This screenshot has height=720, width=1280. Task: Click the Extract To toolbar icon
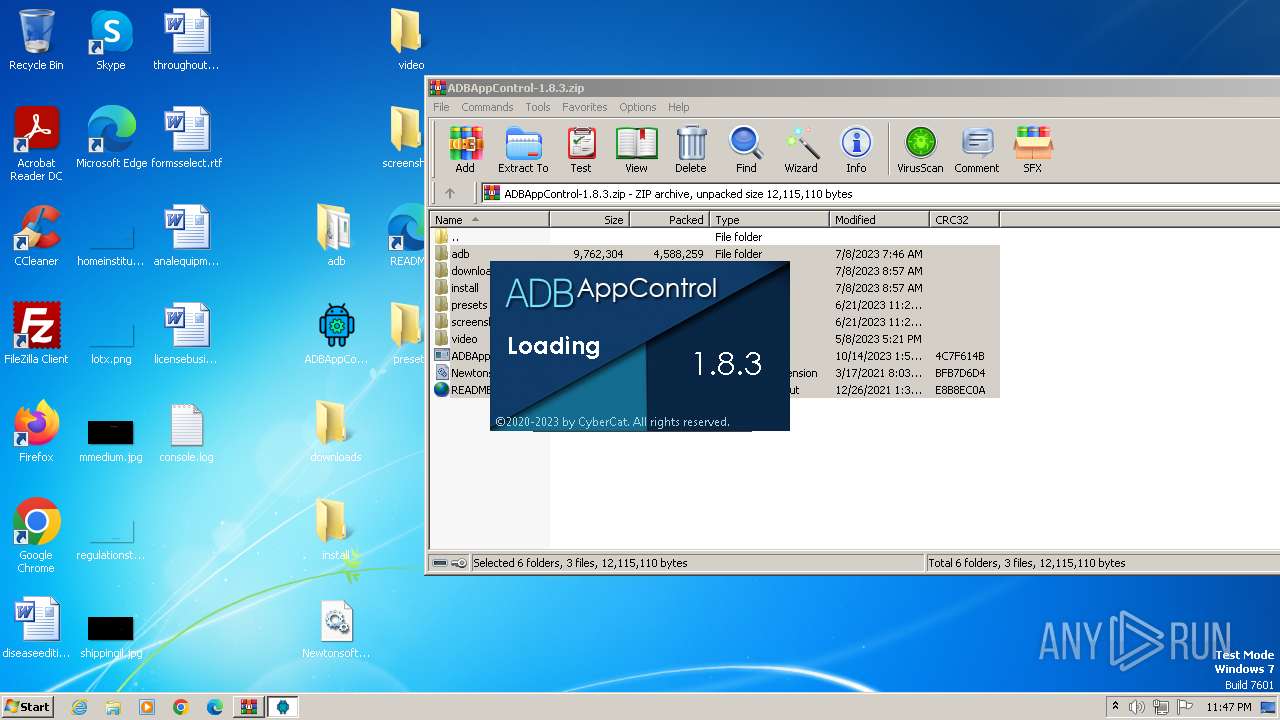[x=523, y=149]
